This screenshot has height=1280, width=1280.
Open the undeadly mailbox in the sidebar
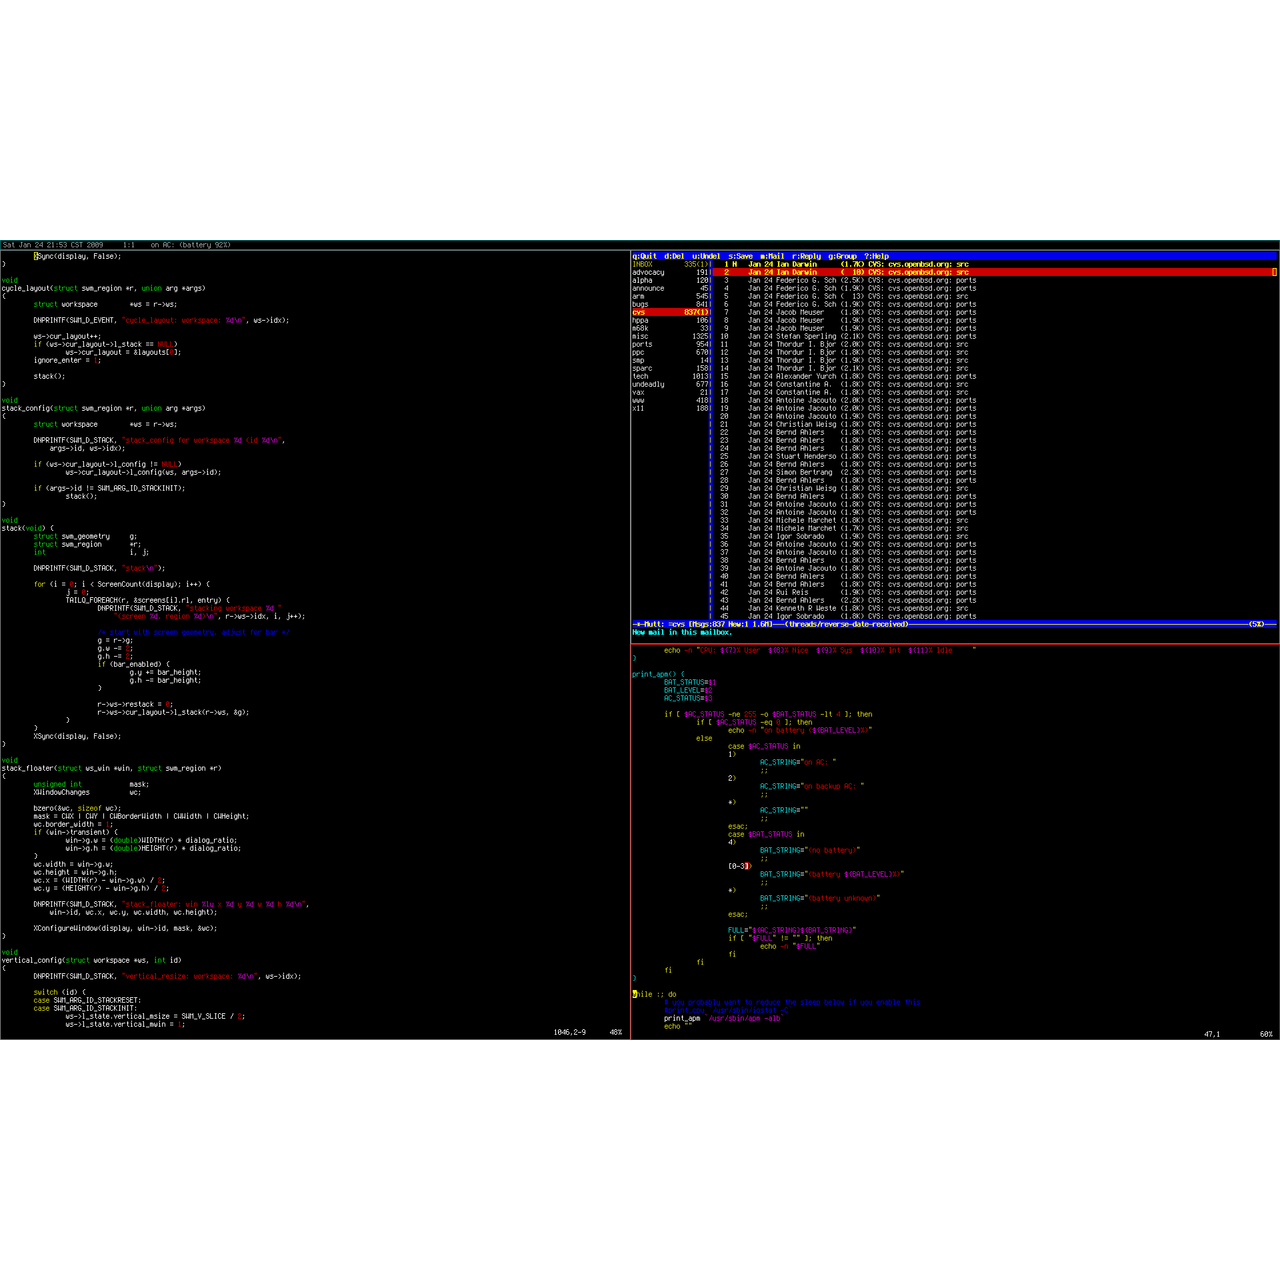648,384
